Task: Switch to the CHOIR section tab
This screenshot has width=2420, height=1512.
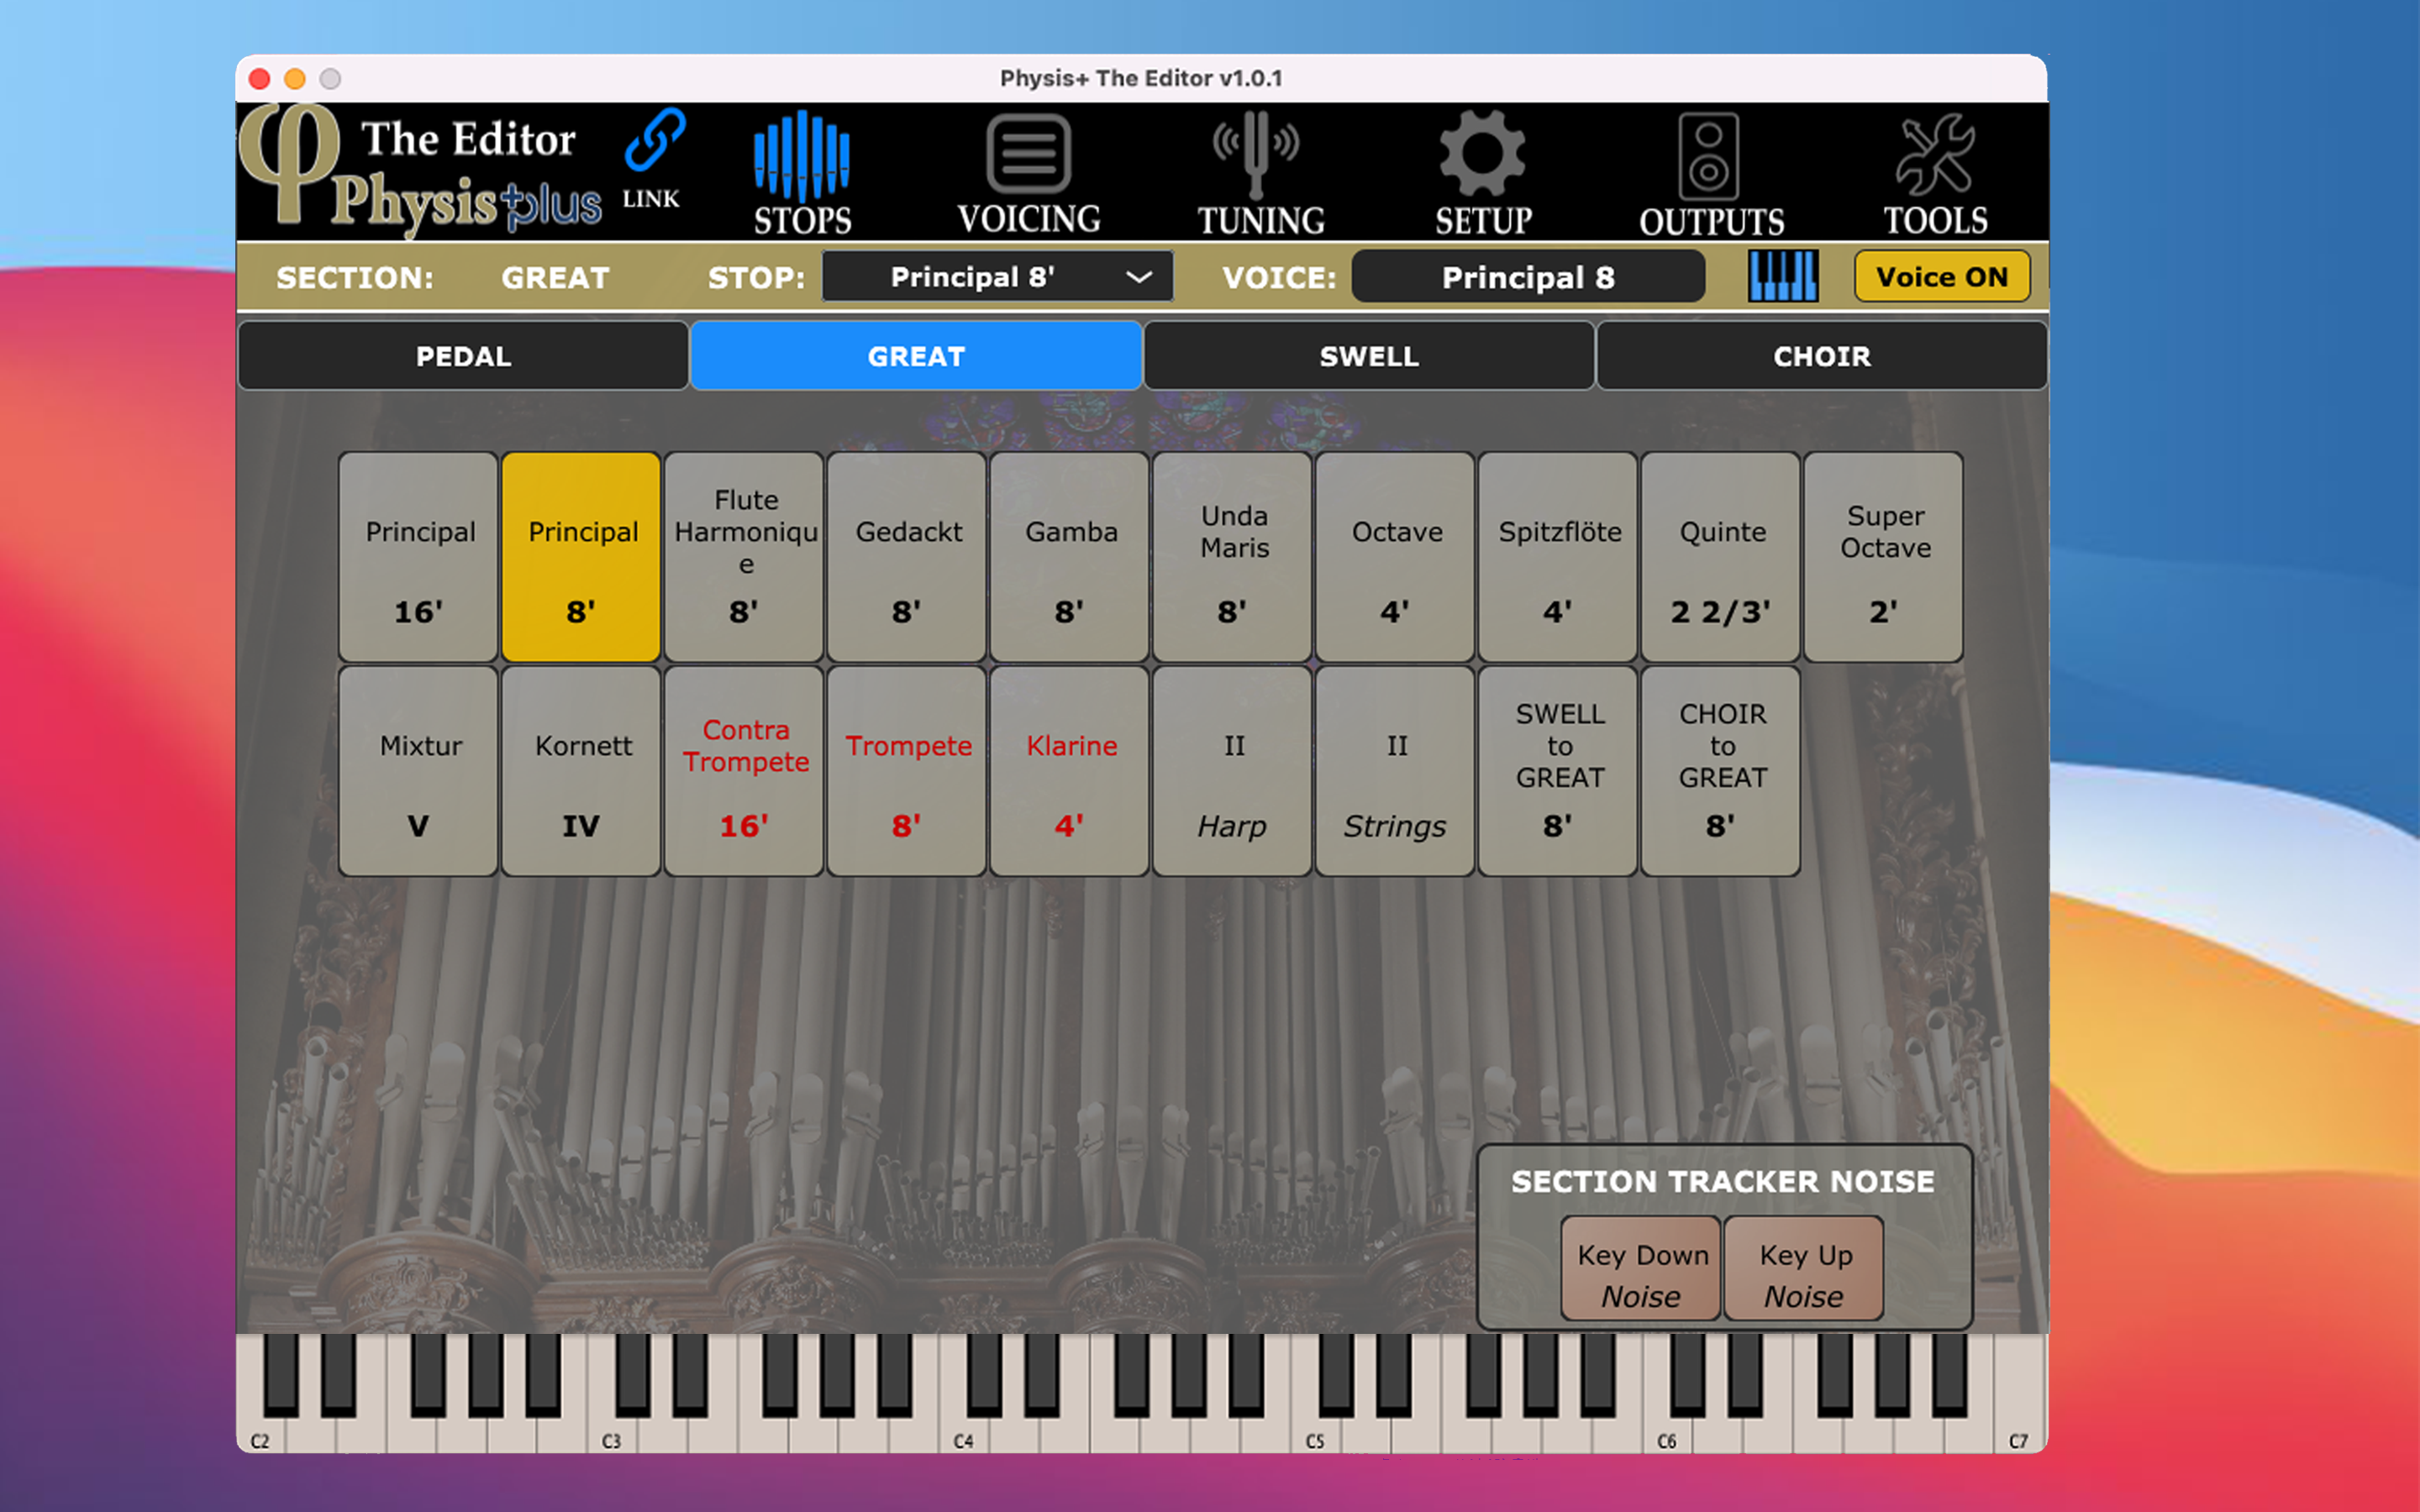Action: pos(1822,356)
